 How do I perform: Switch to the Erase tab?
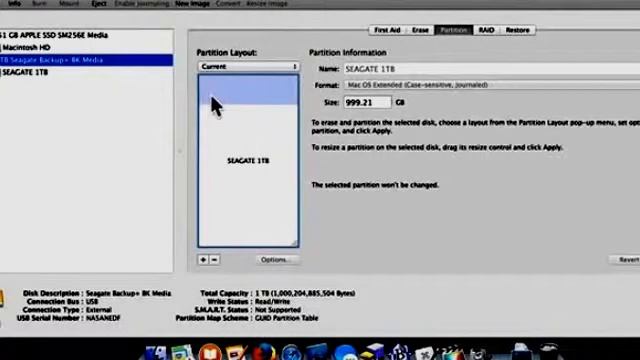pos(420,30)
